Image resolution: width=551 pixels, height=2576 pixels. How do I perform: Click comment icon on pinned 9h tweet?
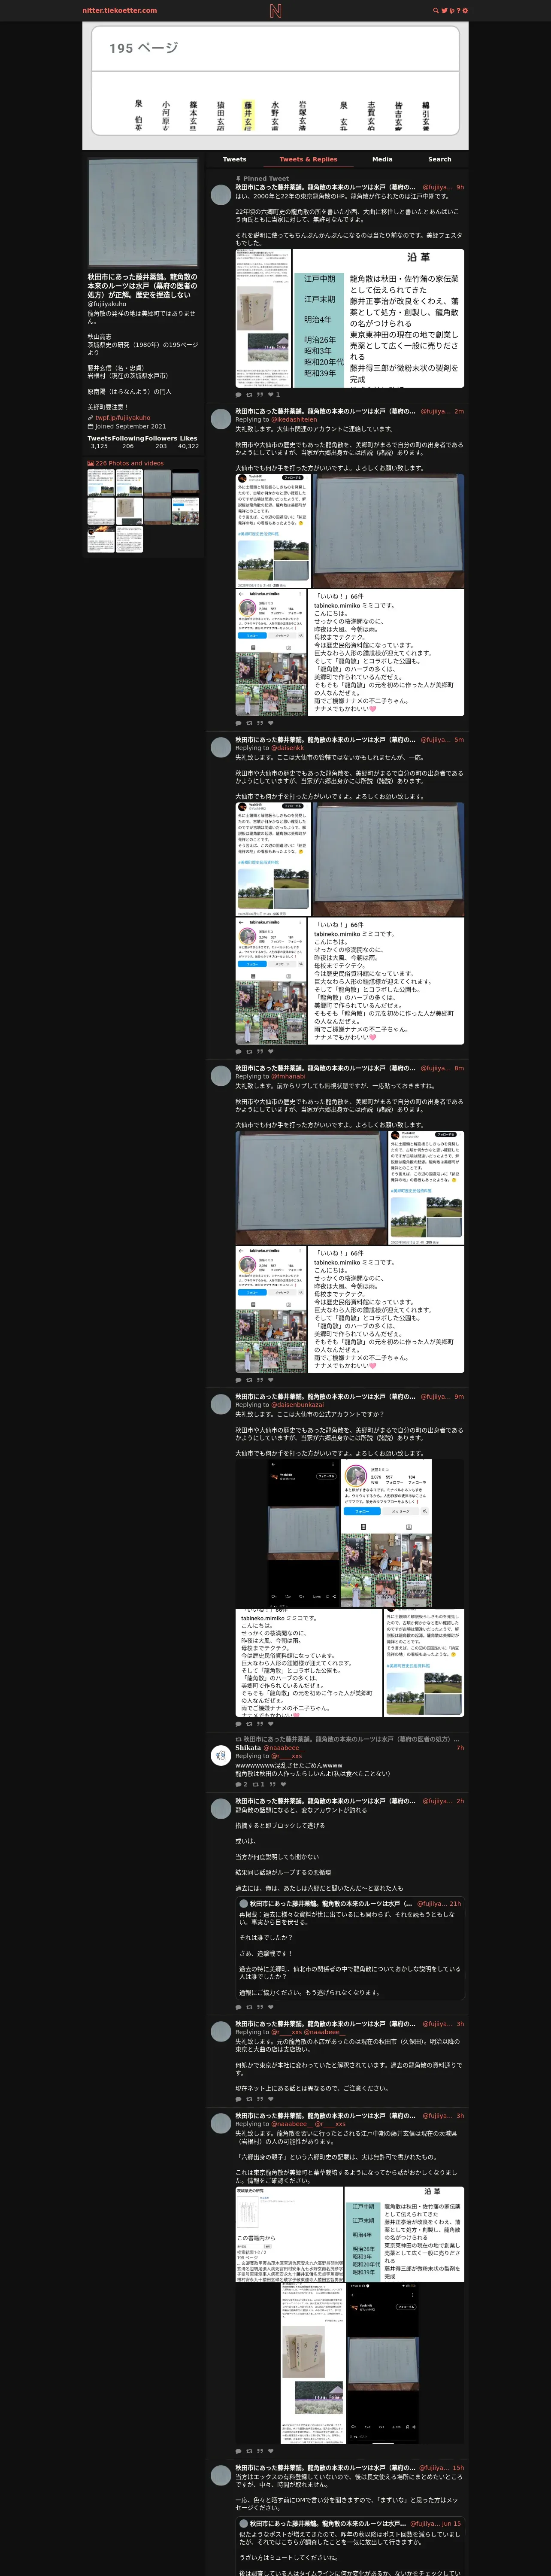point(238,394)
